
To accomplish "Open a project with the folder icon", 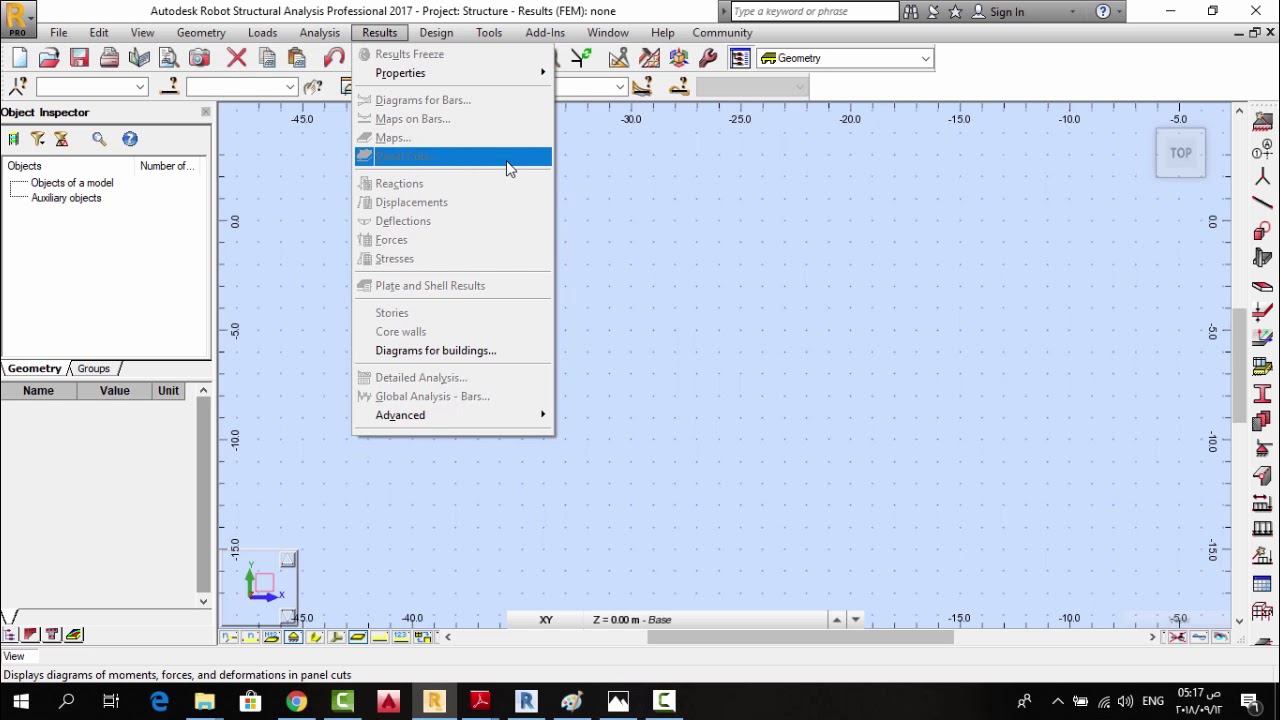I will click(x=49, y=58).
